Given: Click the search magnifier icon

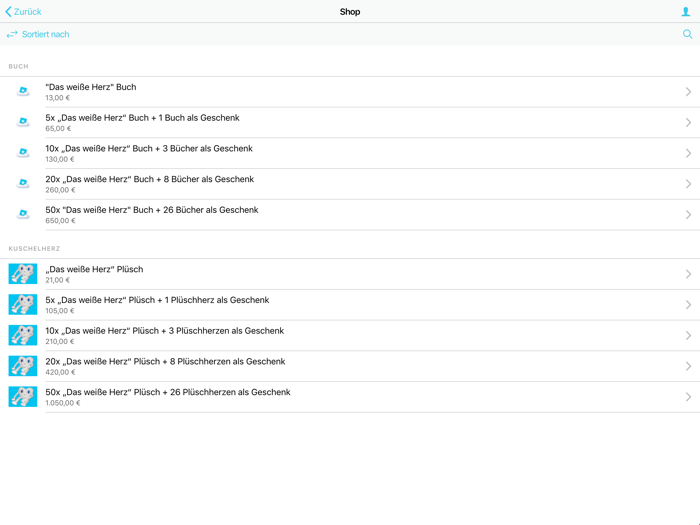Looking at the screenshot, I should [x=687, y=34].
